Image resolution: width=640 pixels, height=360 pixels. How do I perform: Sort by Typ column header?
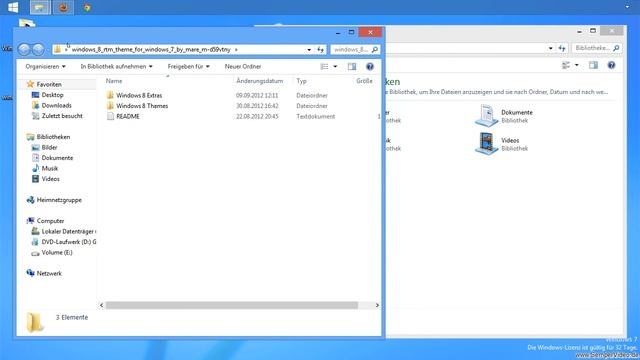[x=301, y=81]
